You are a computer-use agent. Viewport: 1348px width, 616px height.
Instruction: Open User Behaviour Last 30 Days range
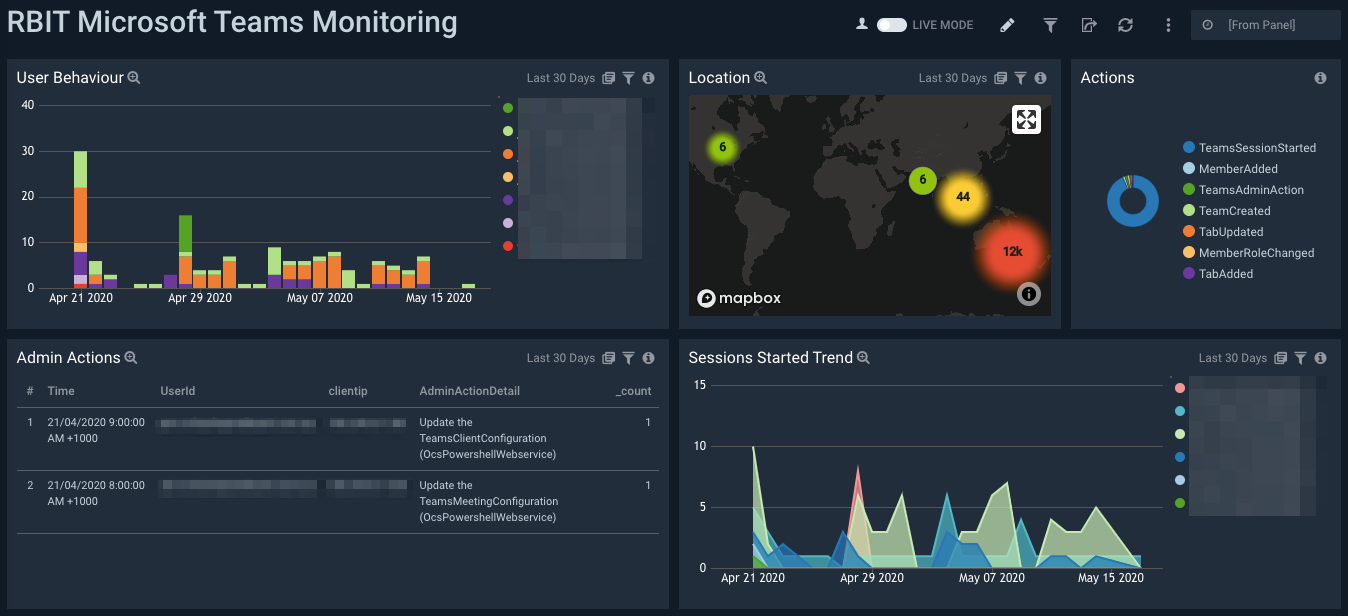click(561, 78)
